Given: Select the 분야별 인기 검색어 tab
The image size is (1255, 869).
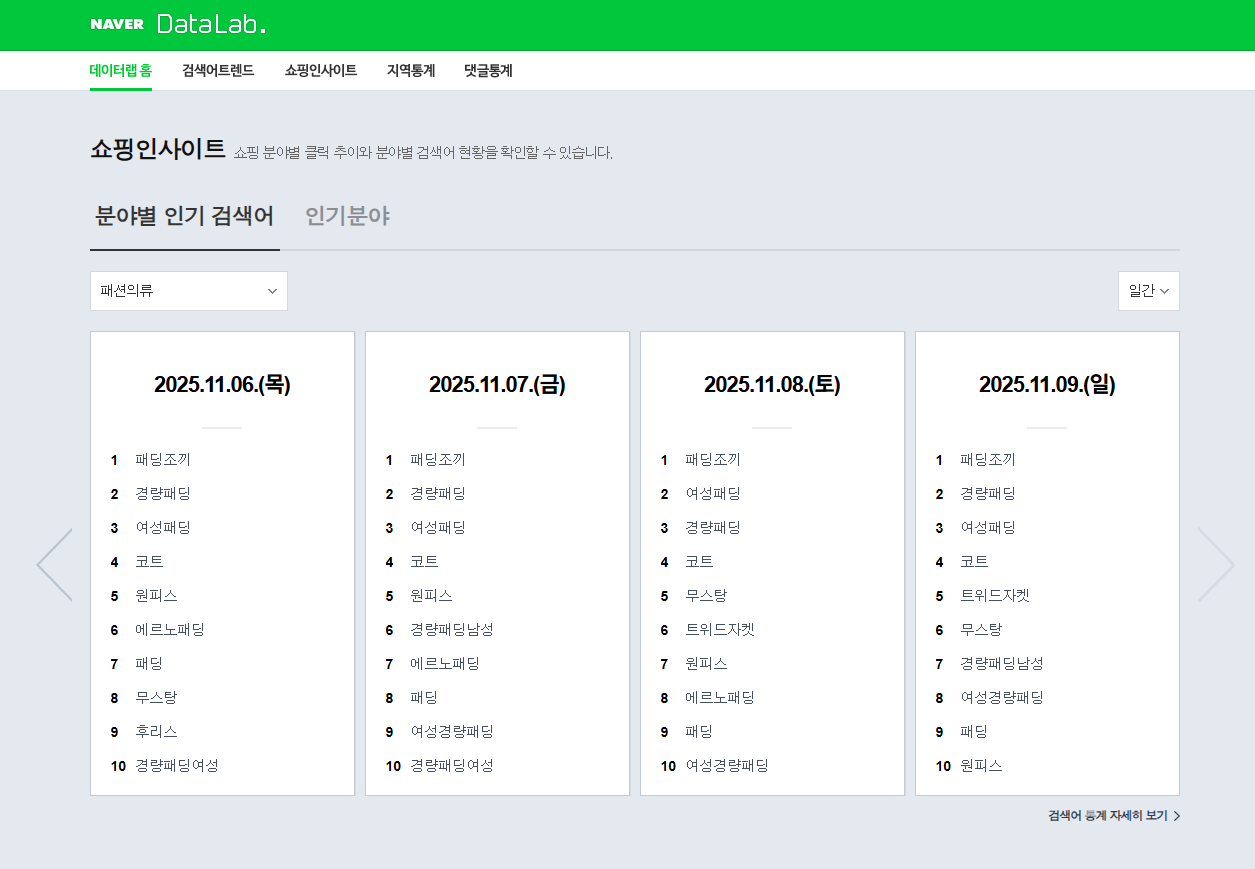Looking at the screenshot, I should 185,215.
